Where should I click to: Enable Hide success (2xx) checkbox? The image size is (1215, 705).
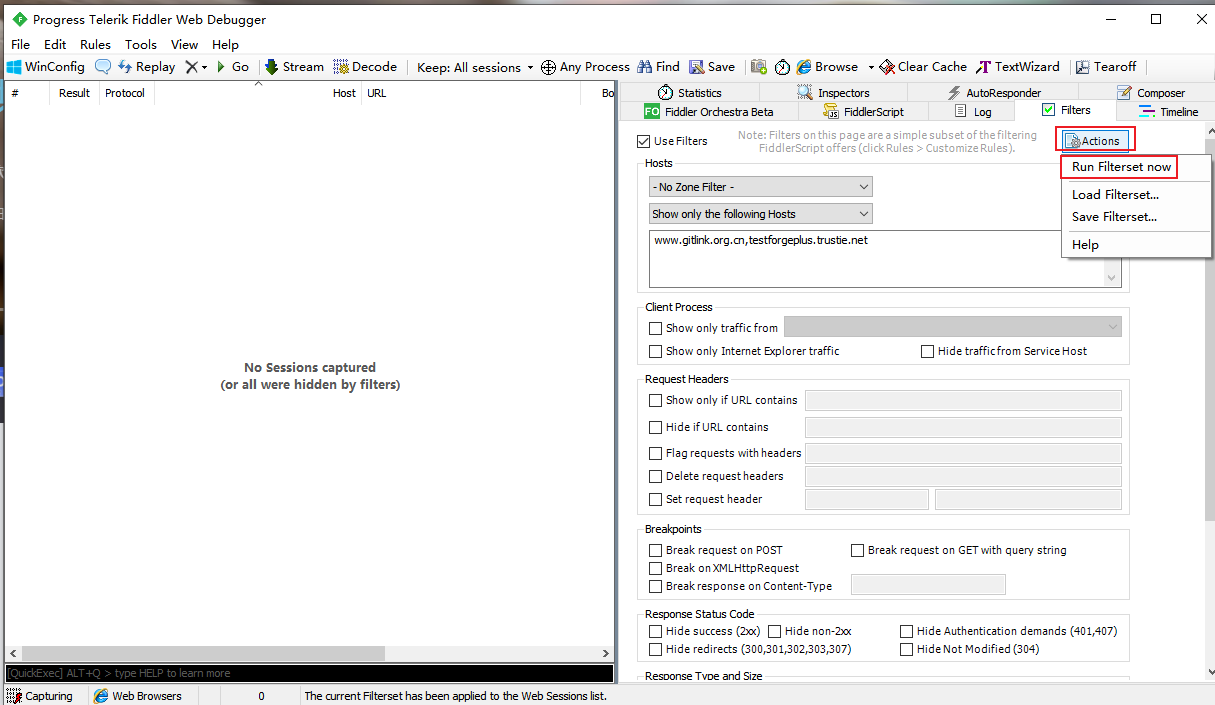[656, 631]
